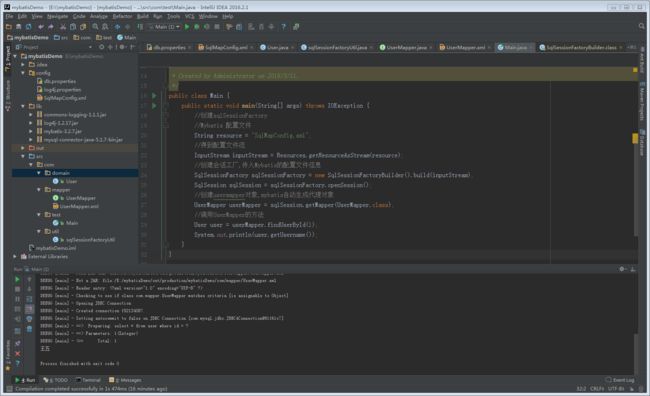Click the Scroll from Source target icon

coord(102,47)
